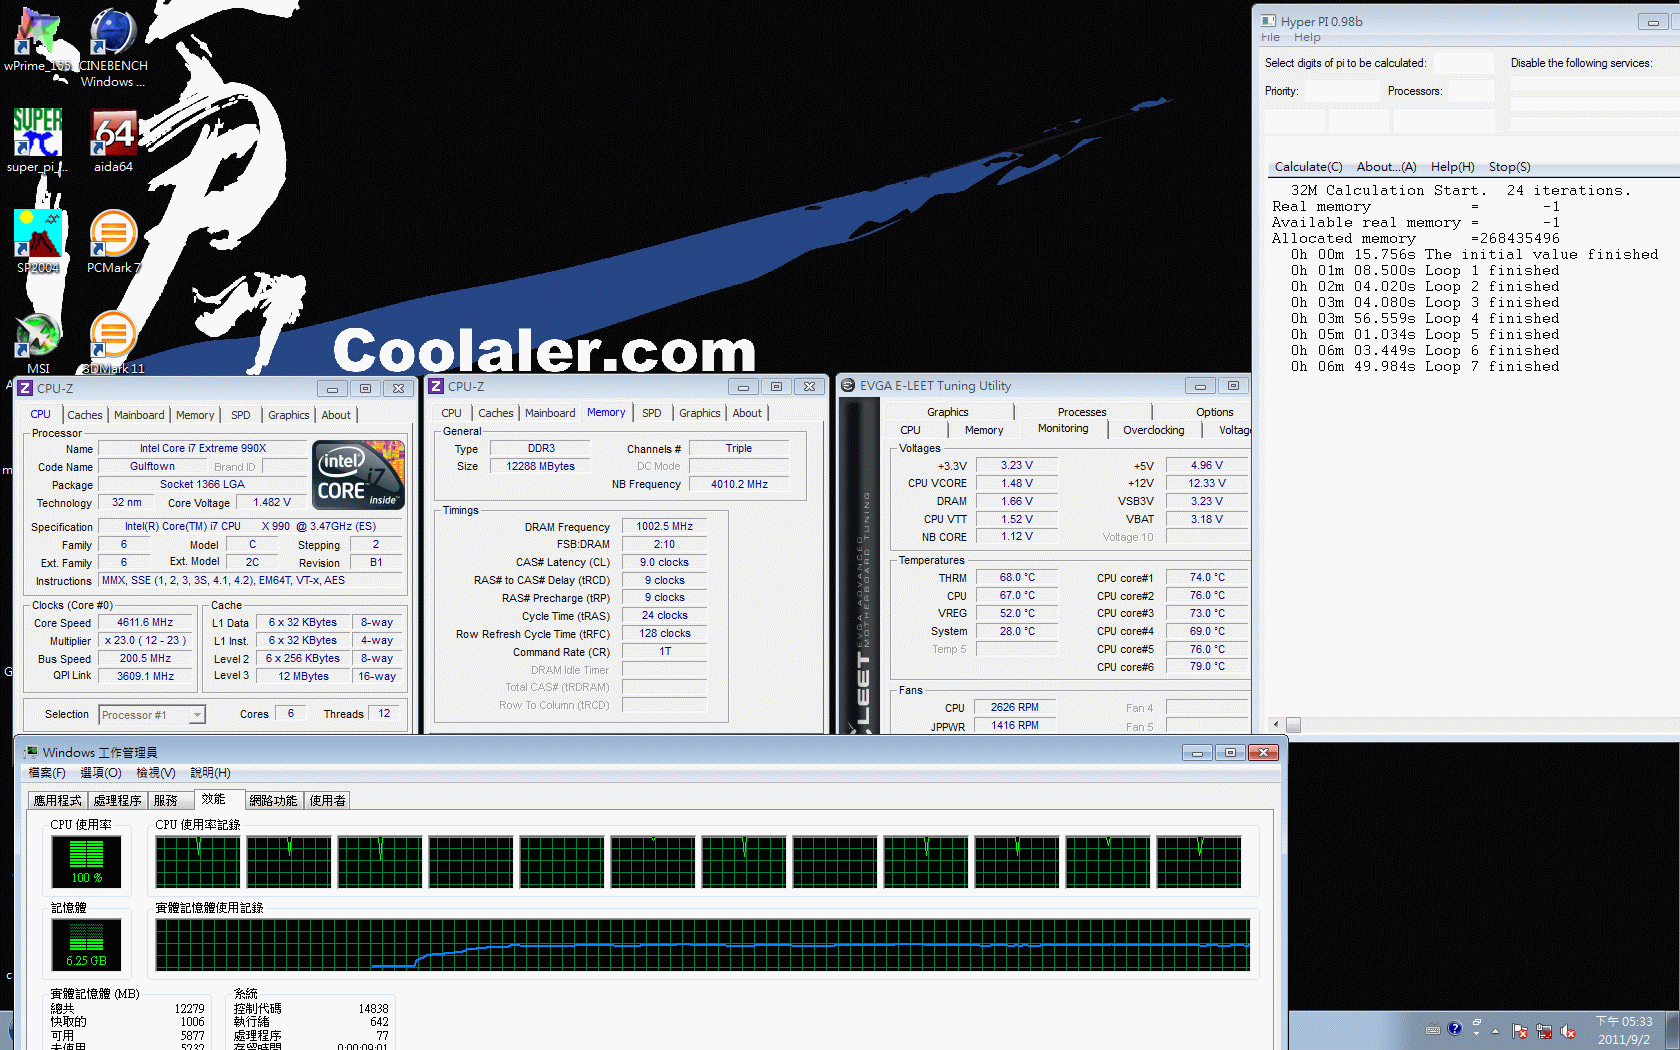
Task: Open Calculate(C) menu in Hyper PI
Action: point(1308,167)
